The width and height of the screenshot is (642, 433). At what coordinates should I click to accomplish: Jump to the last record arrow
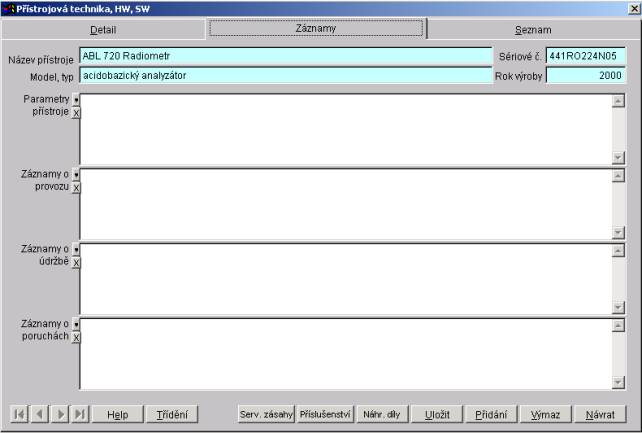click(x=80, y=414)
